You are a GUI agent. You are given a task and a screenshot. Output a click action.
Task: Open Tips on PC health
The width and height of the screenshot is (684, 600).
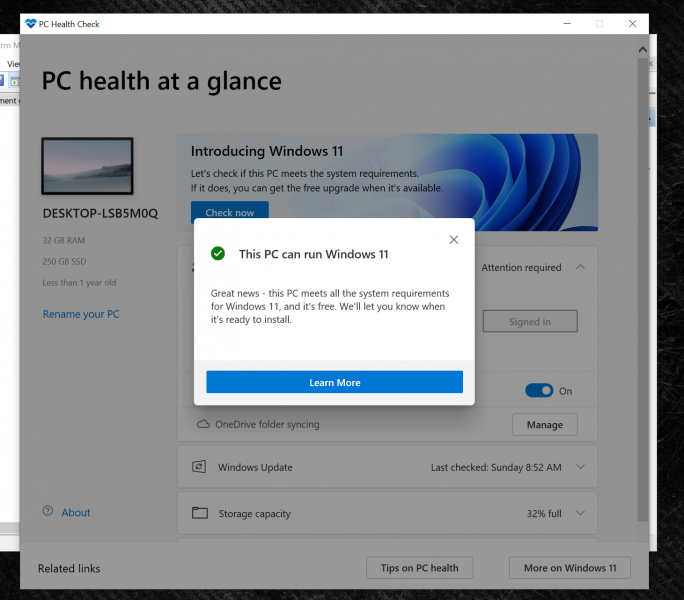[419, 568]
